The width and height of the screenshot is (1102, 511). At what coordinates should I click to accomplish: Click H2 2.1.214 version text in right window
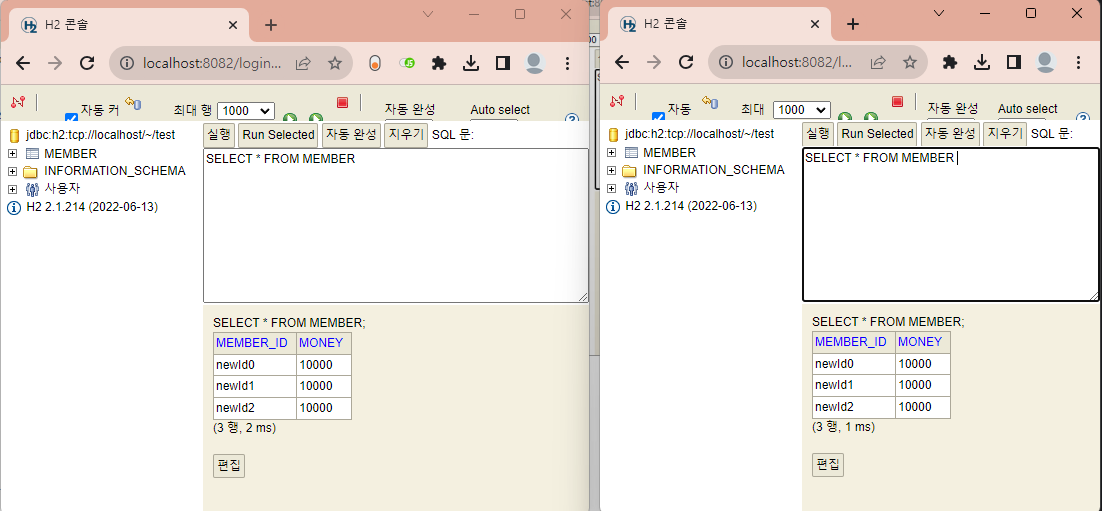(x=691, y=206)
